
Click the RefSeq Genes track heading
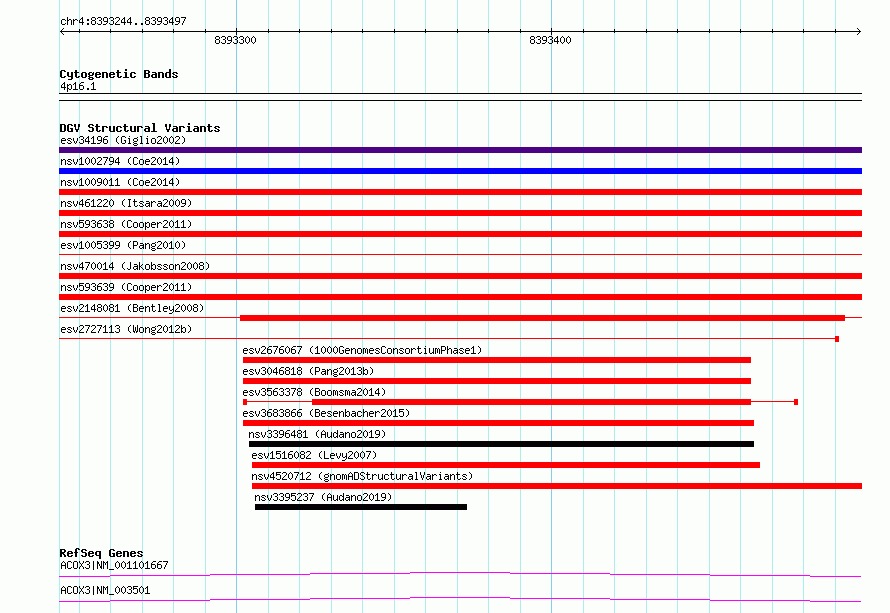pyautogui.click(x=101, y=553)
